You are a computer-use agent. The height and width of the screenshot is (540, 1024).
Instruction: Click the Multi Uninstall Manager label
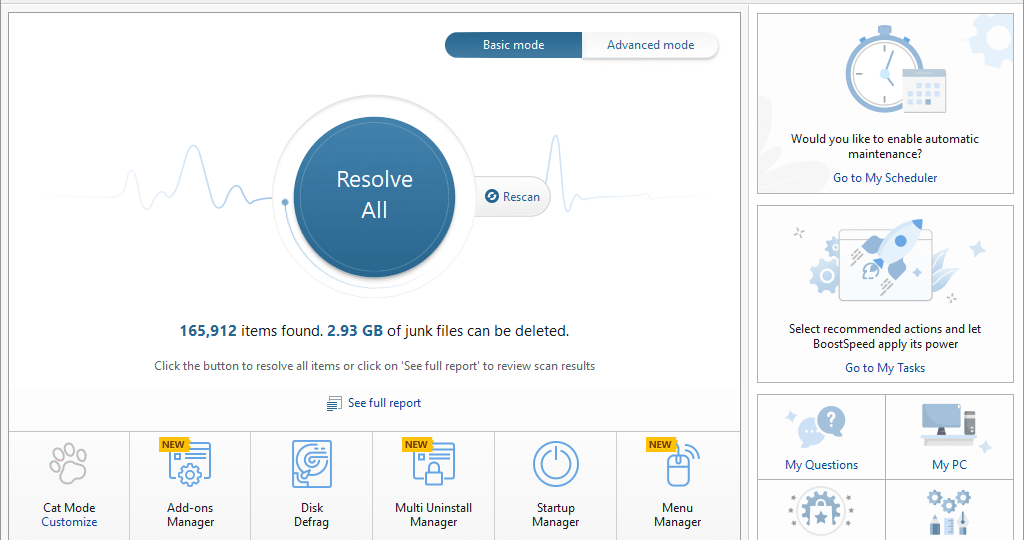(434, 515)
